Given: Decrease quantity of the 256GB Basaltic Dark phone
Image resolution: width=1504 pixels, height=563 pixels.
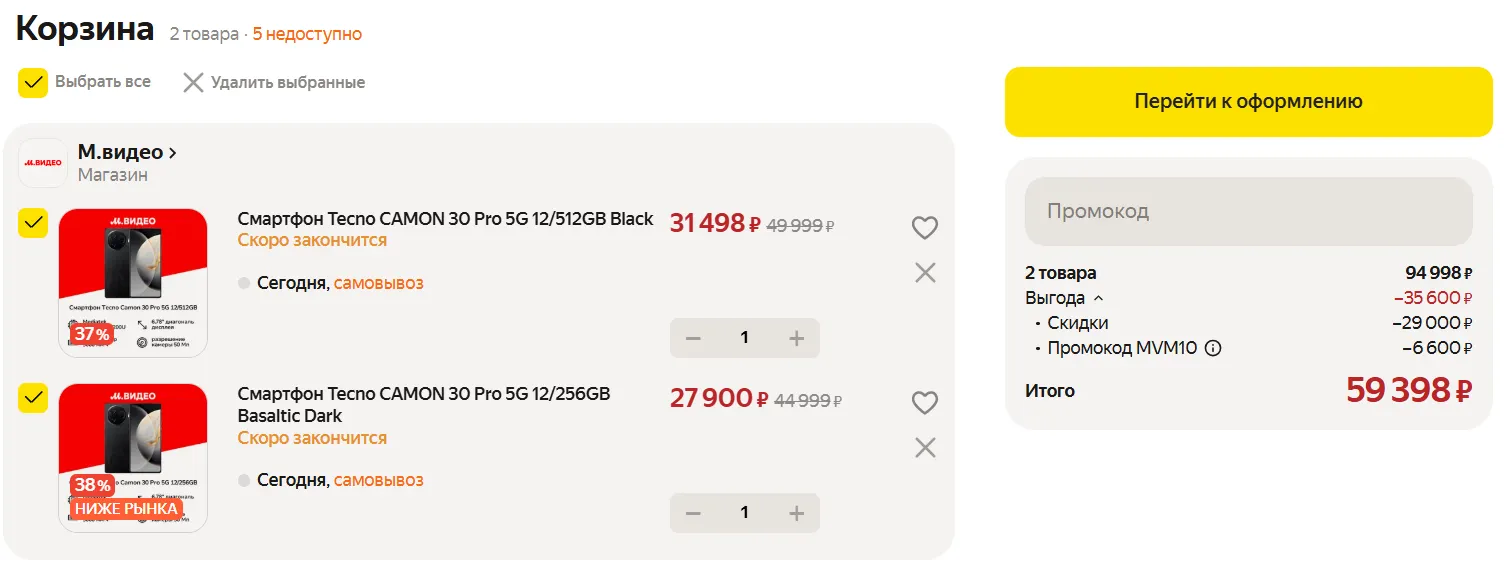Looking at the screenshot, I should tap(693, 513).
